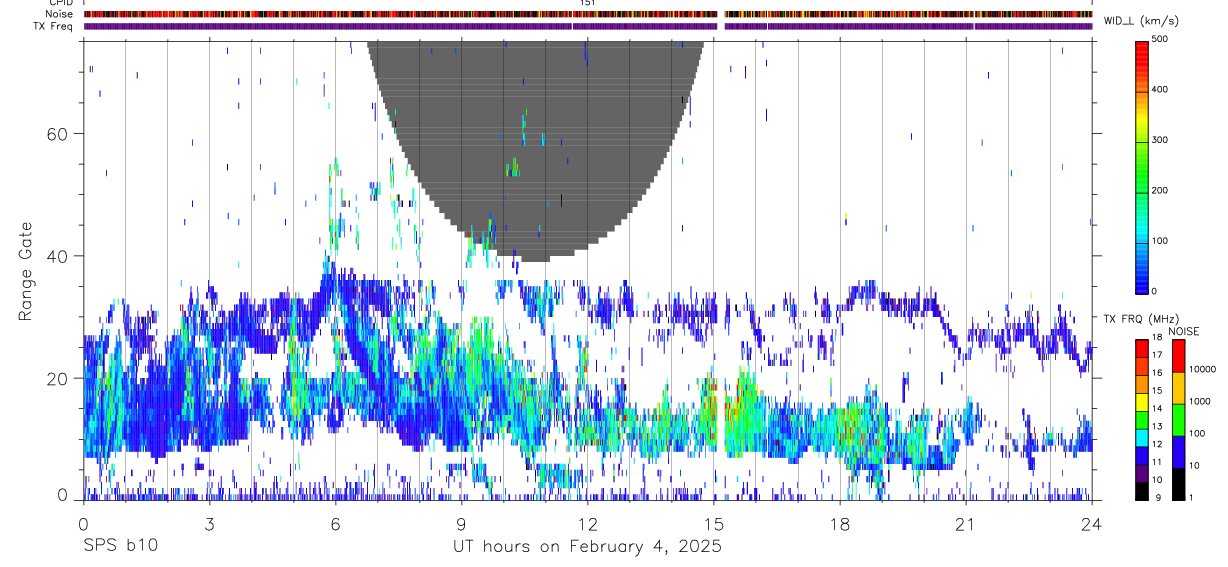
Task: Click the x-axis tick label '6'
Action: [335, 523]
